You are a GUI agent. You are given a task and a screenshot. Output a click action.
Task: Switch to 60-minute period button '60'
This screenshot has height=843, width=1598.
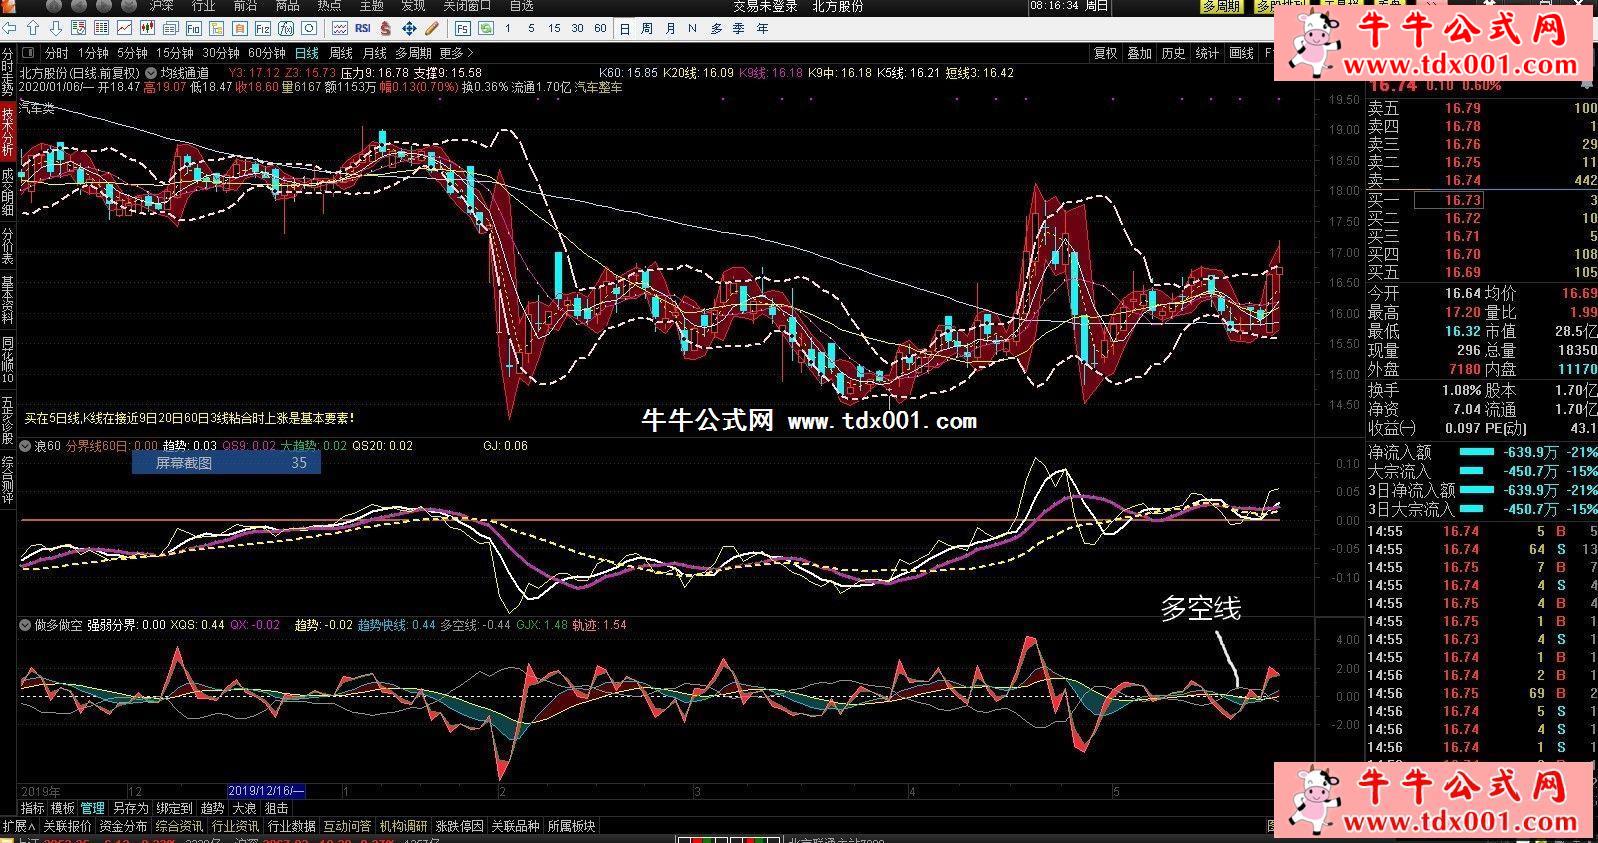point(600,29)
